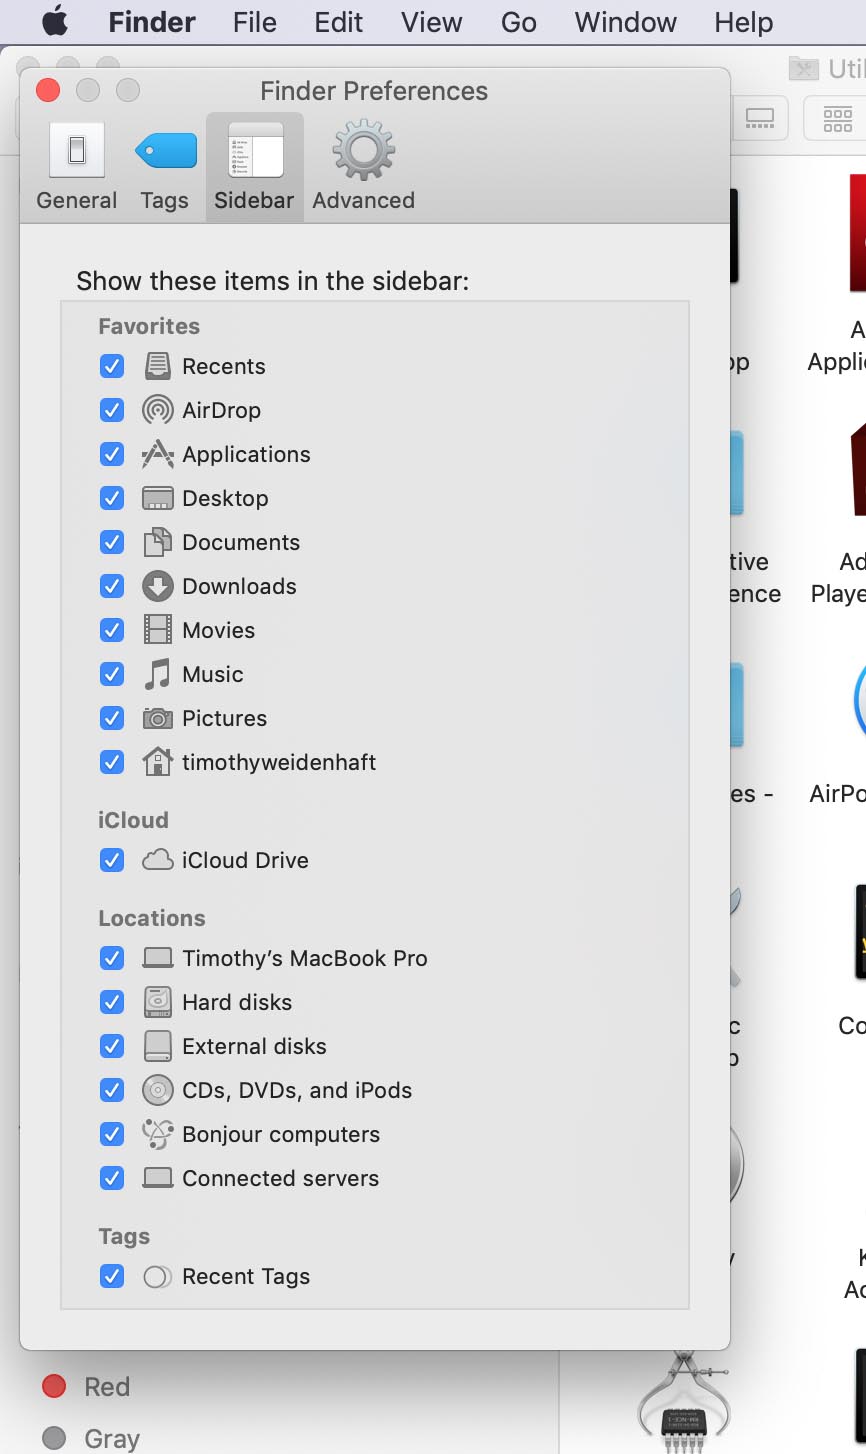Uncheck the Recents checkbox
Image resolution: width=866 pixels, height=1454 pixels.
point(112,366)
